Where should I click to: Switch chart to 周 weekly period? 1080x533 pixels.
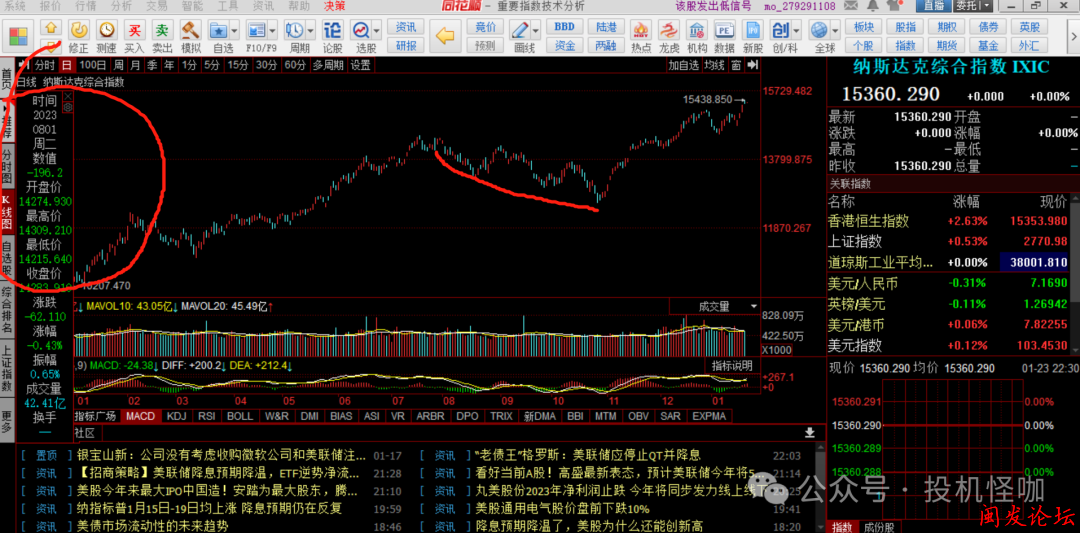pos(118,65)
